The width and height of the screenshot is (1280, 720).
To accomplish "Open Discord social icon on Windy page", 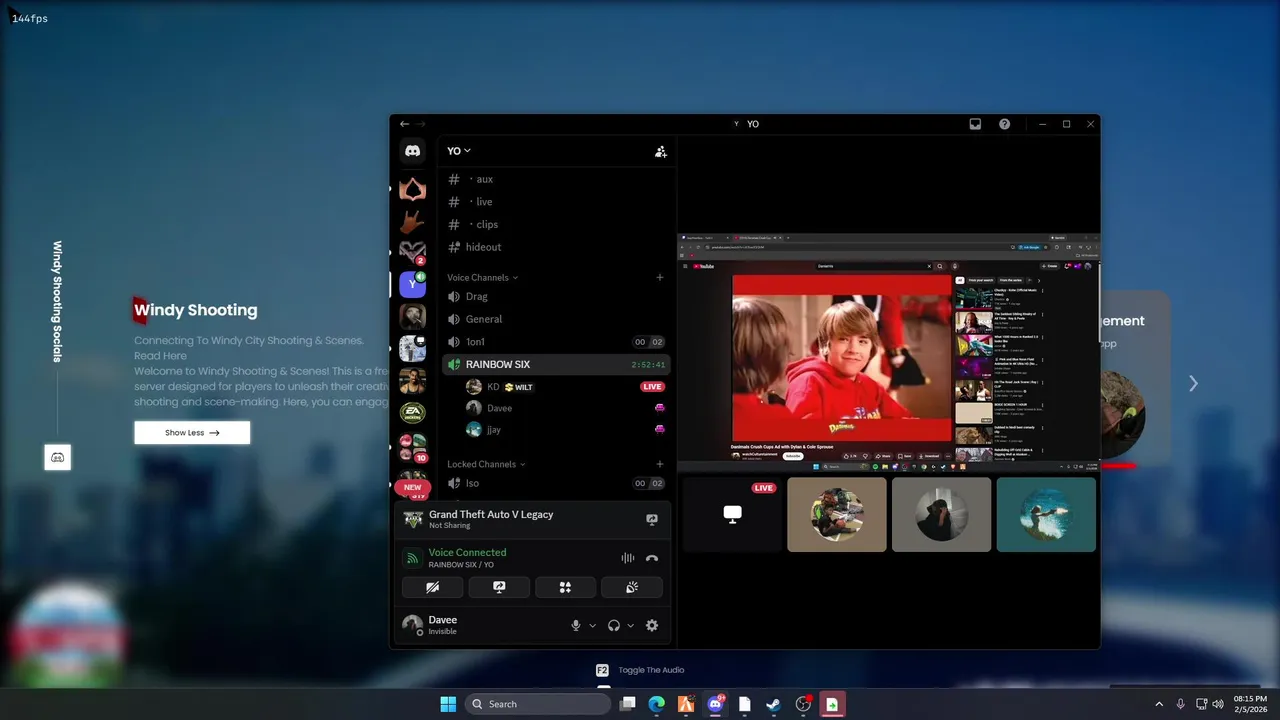I will point(58,457).
